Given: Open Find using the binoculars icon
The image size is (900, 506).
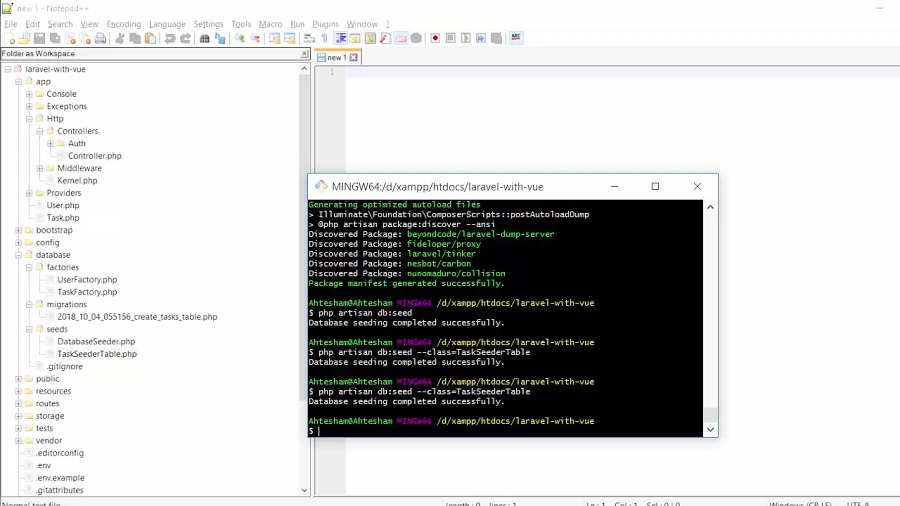Looking at the screenshot, I should (205, 39).
